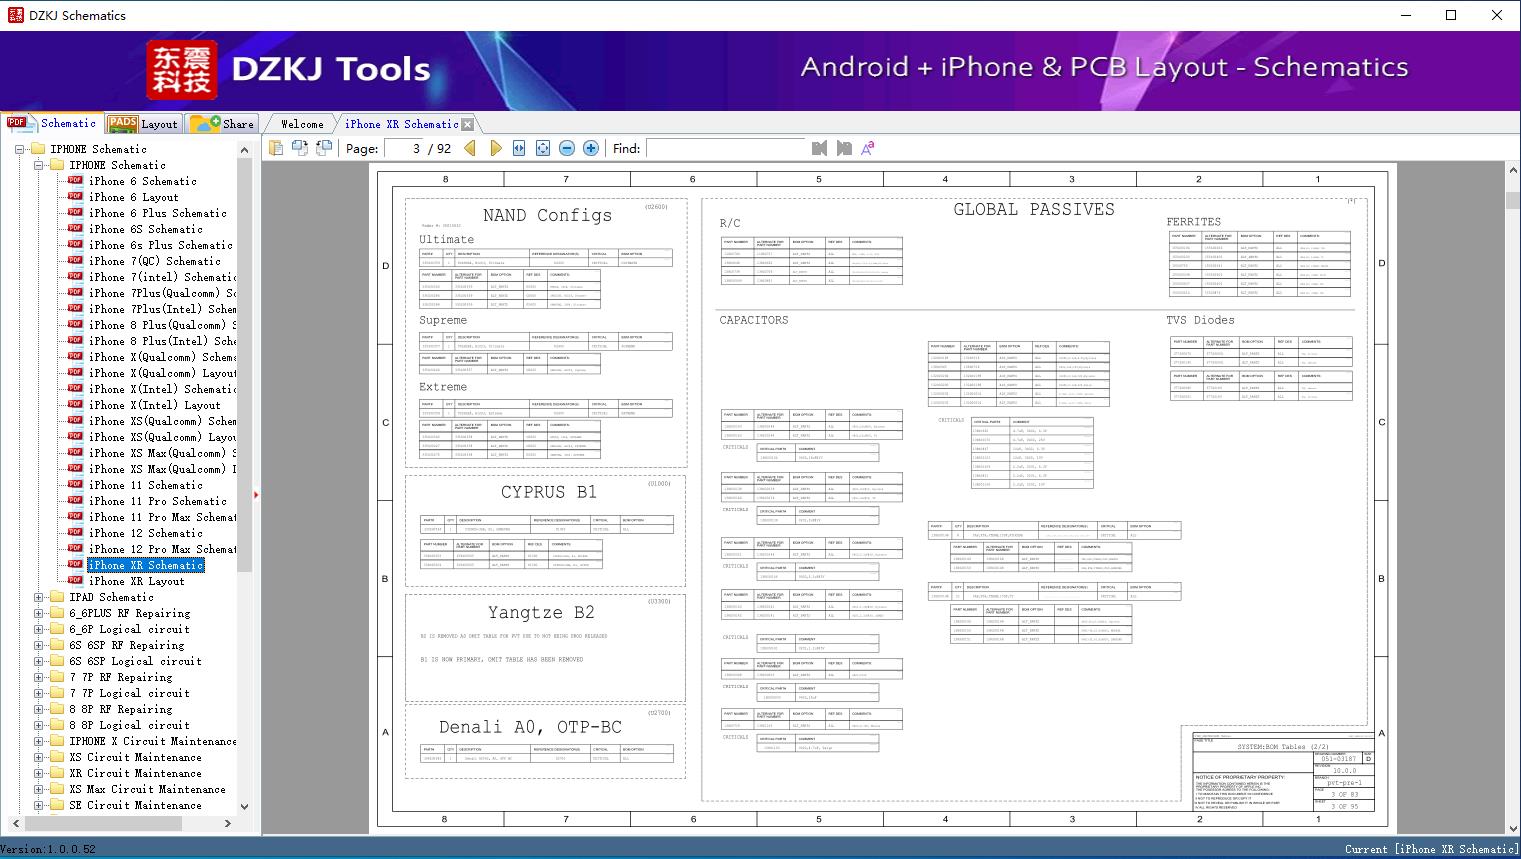Switch to the Schematic tab
This screenshot has height=859, width=1521.
click(x=52, y=123)
